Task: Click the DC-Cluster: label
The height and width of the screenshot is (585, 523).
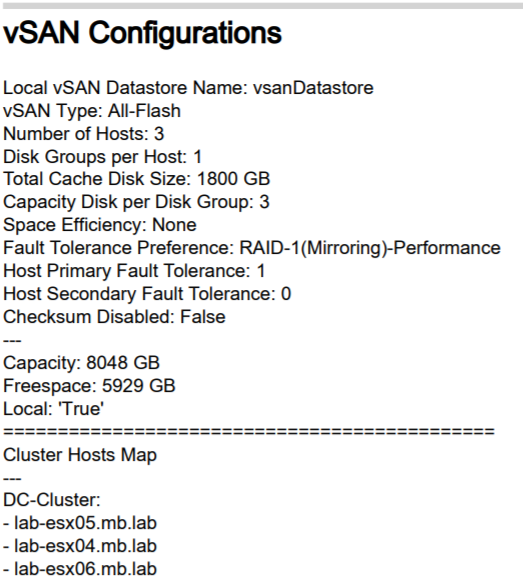Action: 52,500
